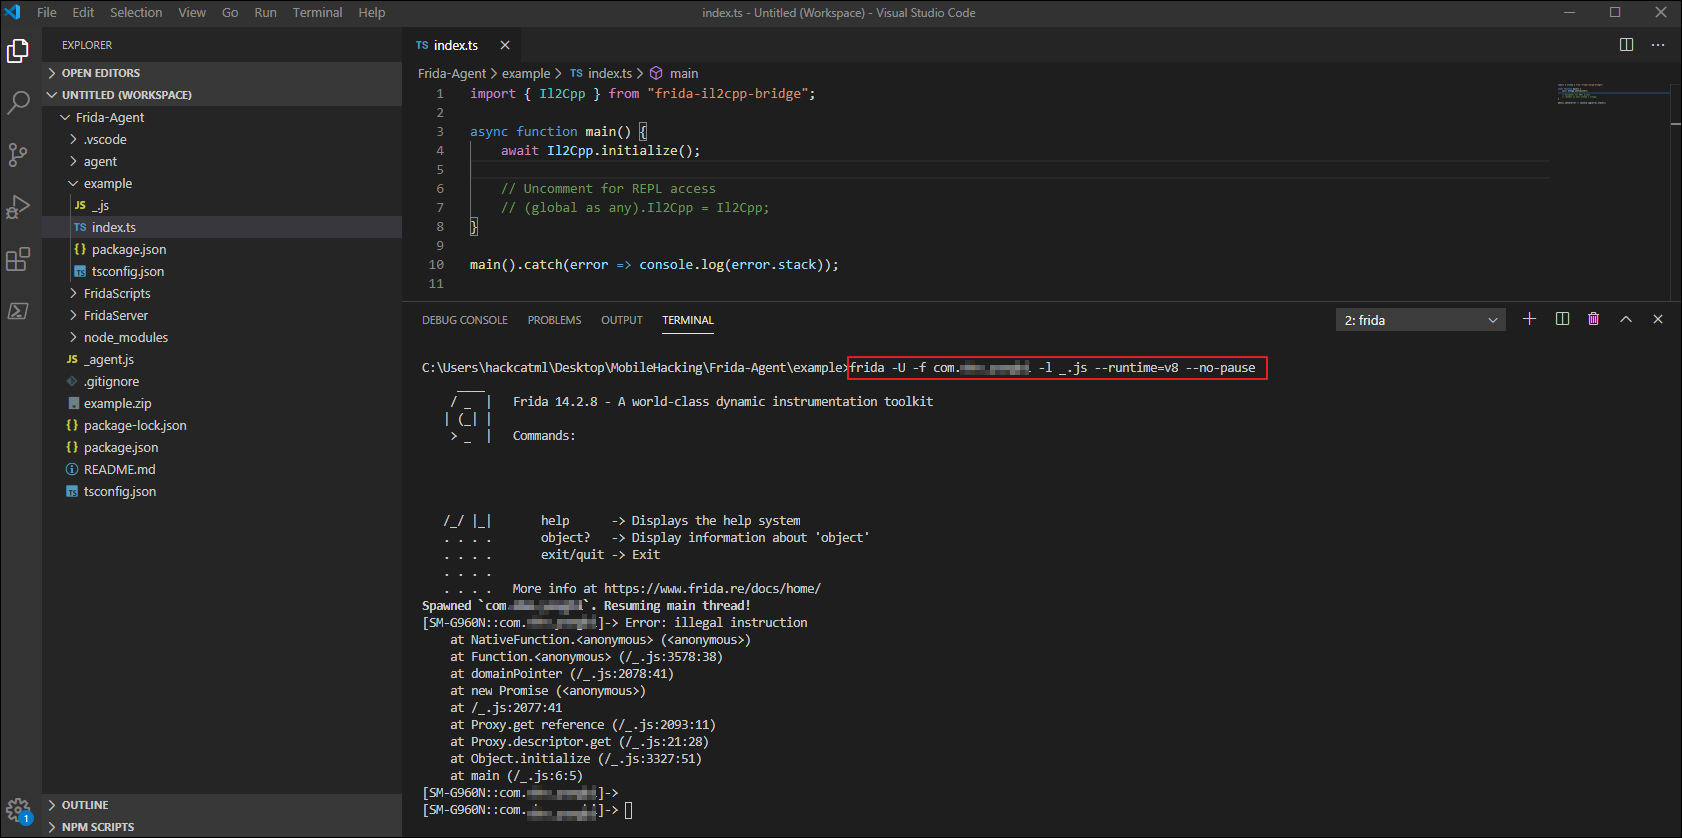Viewport: 1682px width, 838px height.
Task: Open the editor More Actions ellipsis
Action: coord(1658,45)
